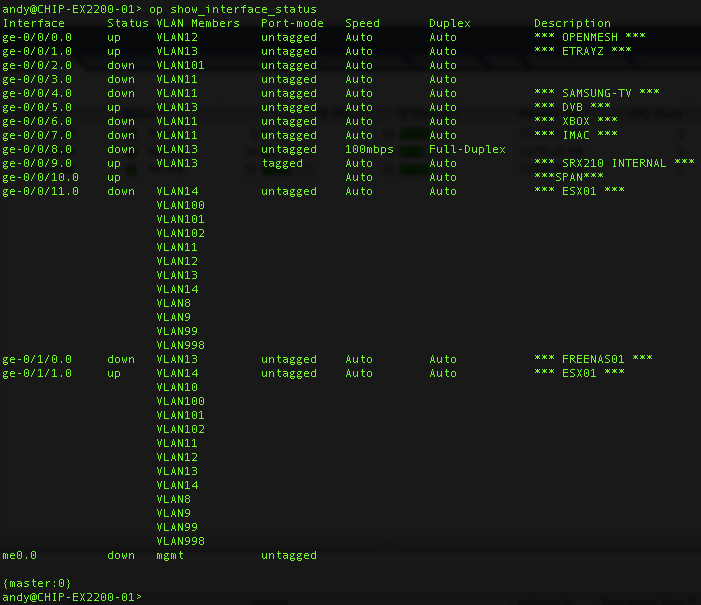
Task: Click "down" status of me0.0
Action: 121,555
